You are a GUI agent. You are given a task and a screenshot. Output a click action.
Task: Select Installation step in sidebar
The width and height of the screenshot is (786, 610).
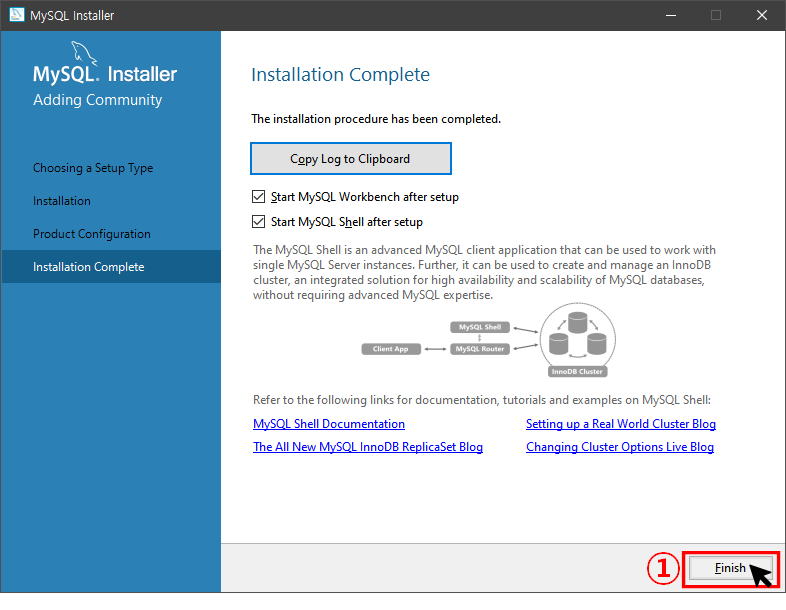click(62, 201)
